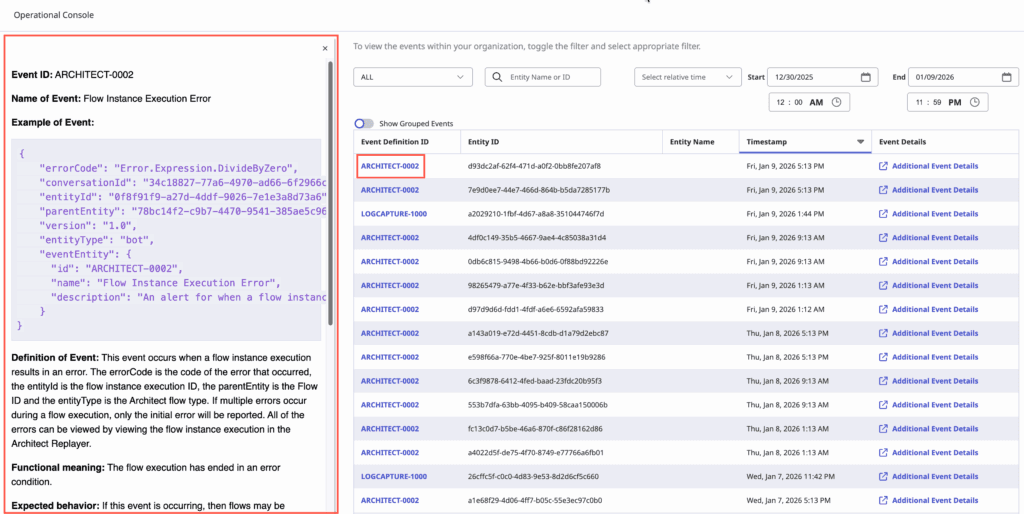Click the Entity Name or ID search field
Viewport: 1024px width, 514px height.
click(x=543, y=76)
